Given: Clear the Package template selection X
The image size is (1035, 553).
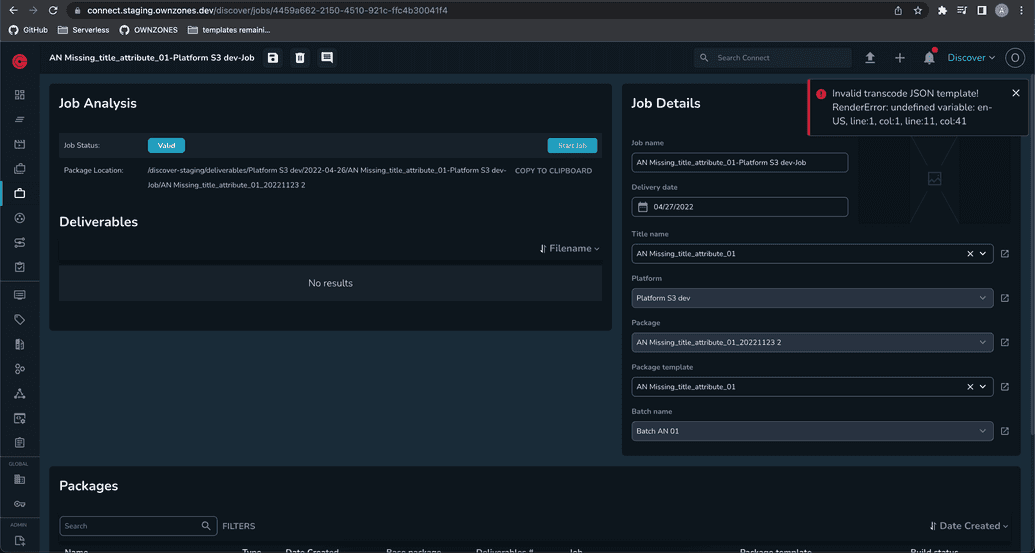Looking at the screenshot, I should [x=970, y=387].
